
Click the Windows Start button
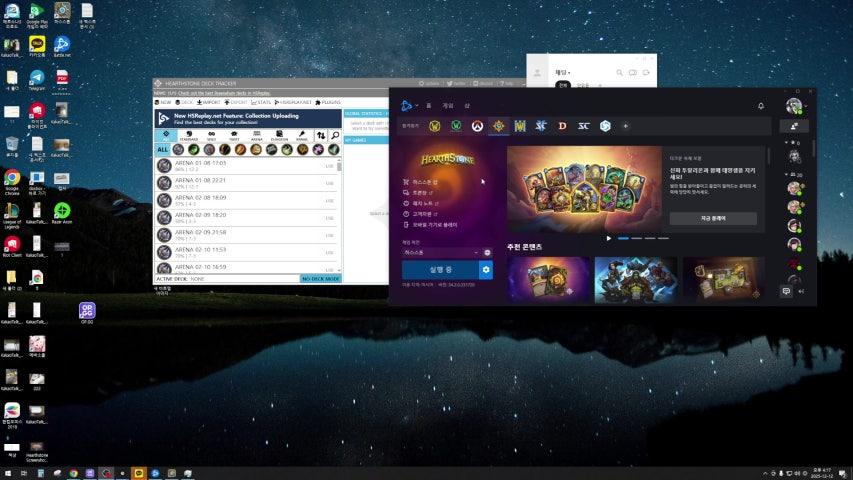point(8,473)
